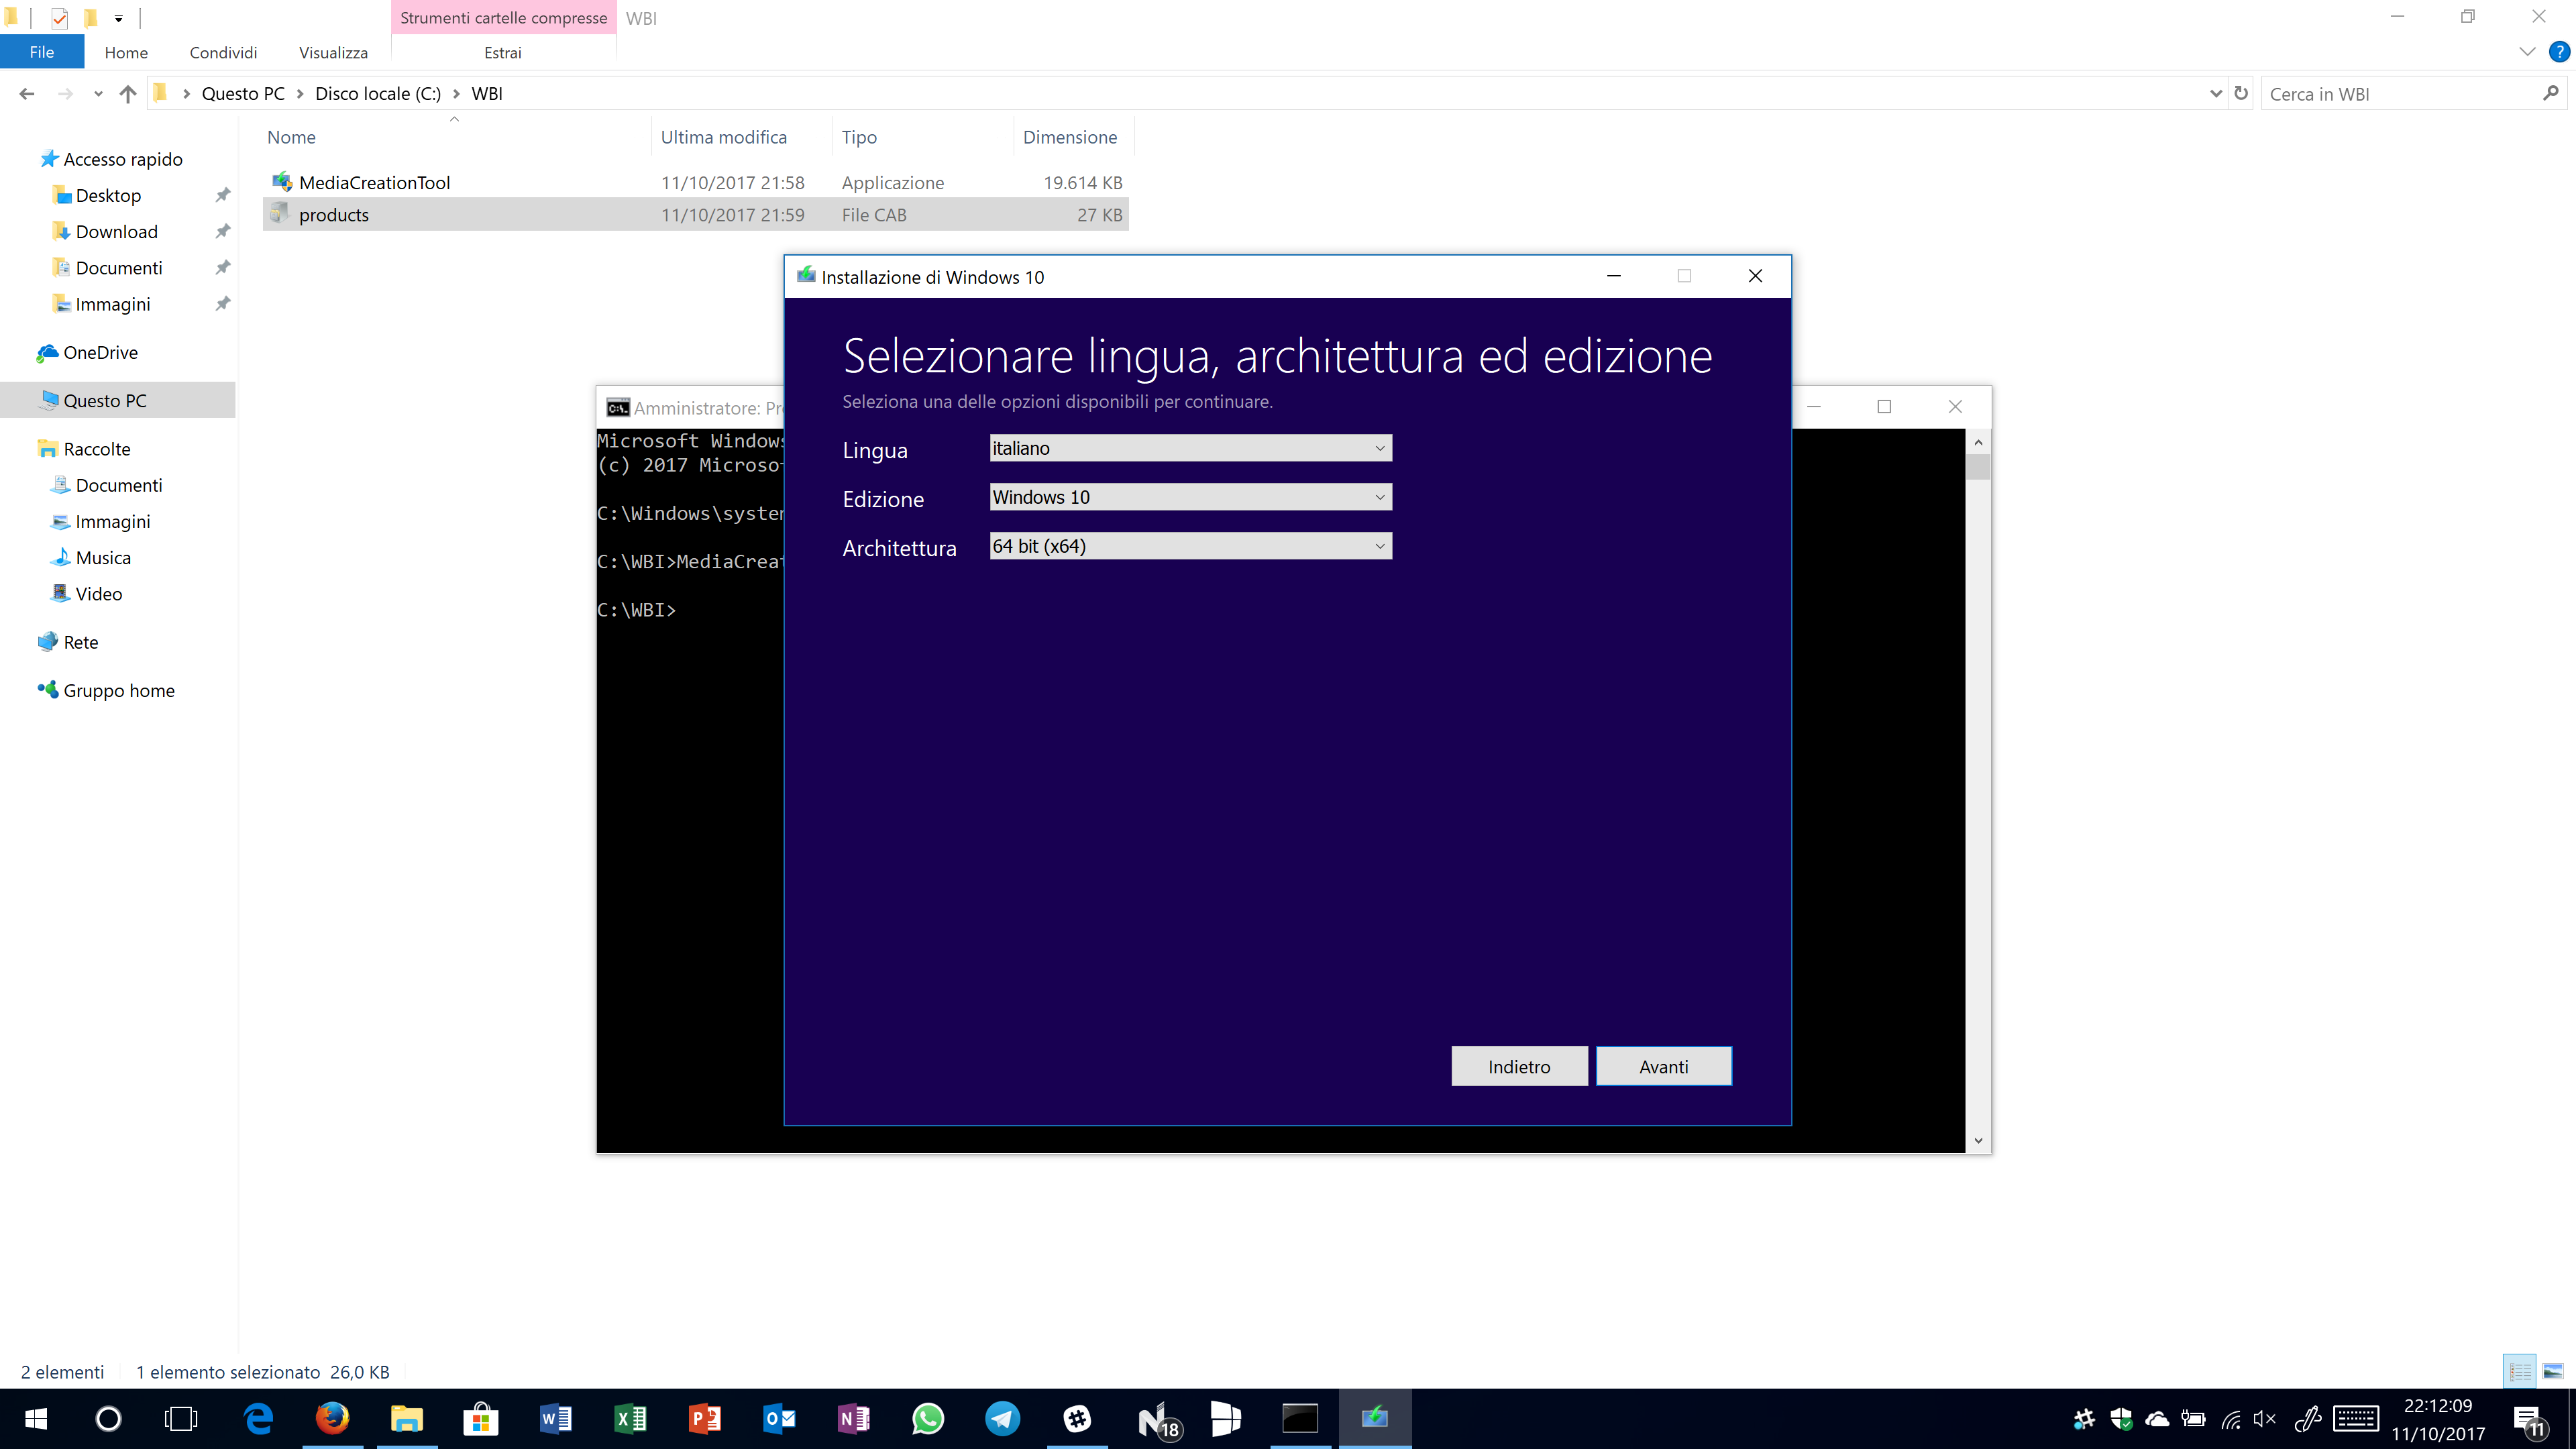Open Accesso rapido in the sidebar

click(111, 159)
